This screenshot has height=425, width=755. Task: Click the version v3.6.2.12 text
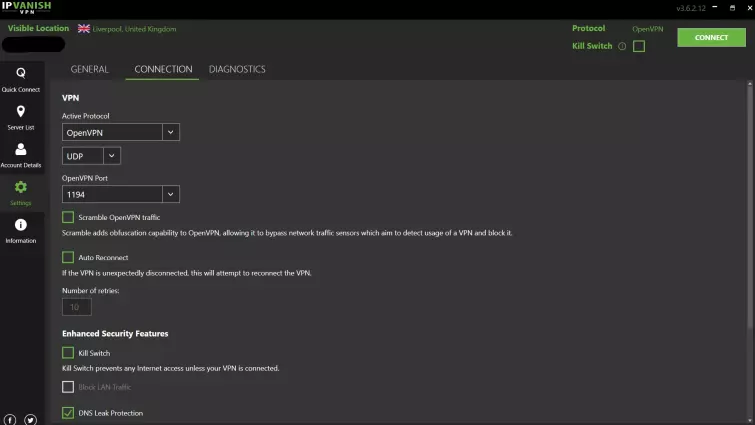point(690,8)
